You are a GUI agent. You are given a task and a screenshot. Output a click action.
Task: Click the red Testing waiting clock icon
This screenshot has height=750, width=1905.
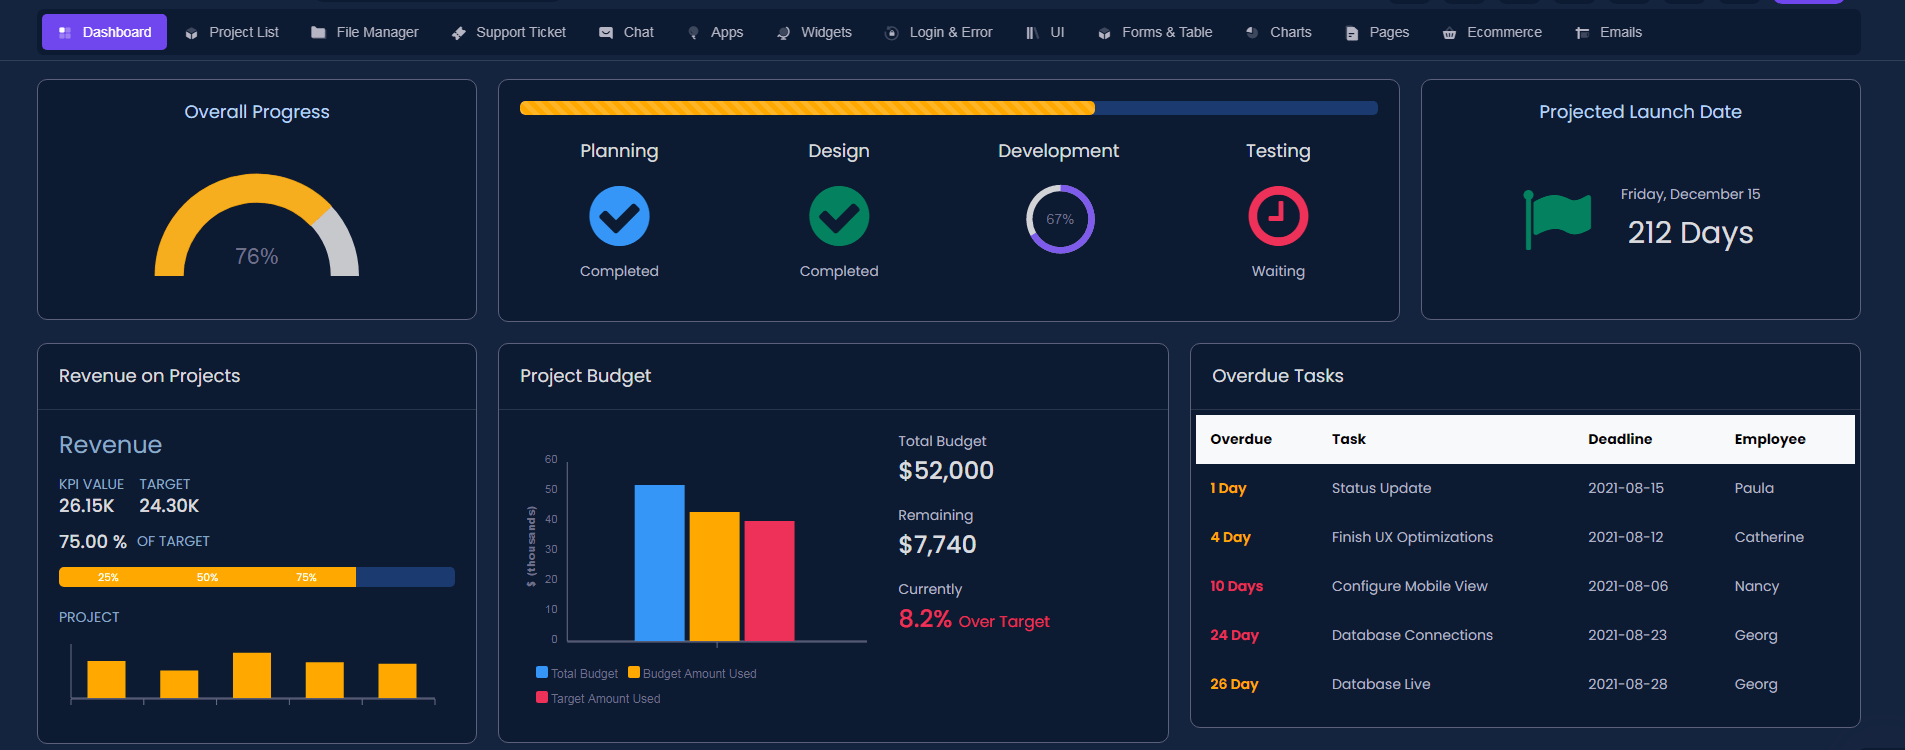(x=1277, y=216)
